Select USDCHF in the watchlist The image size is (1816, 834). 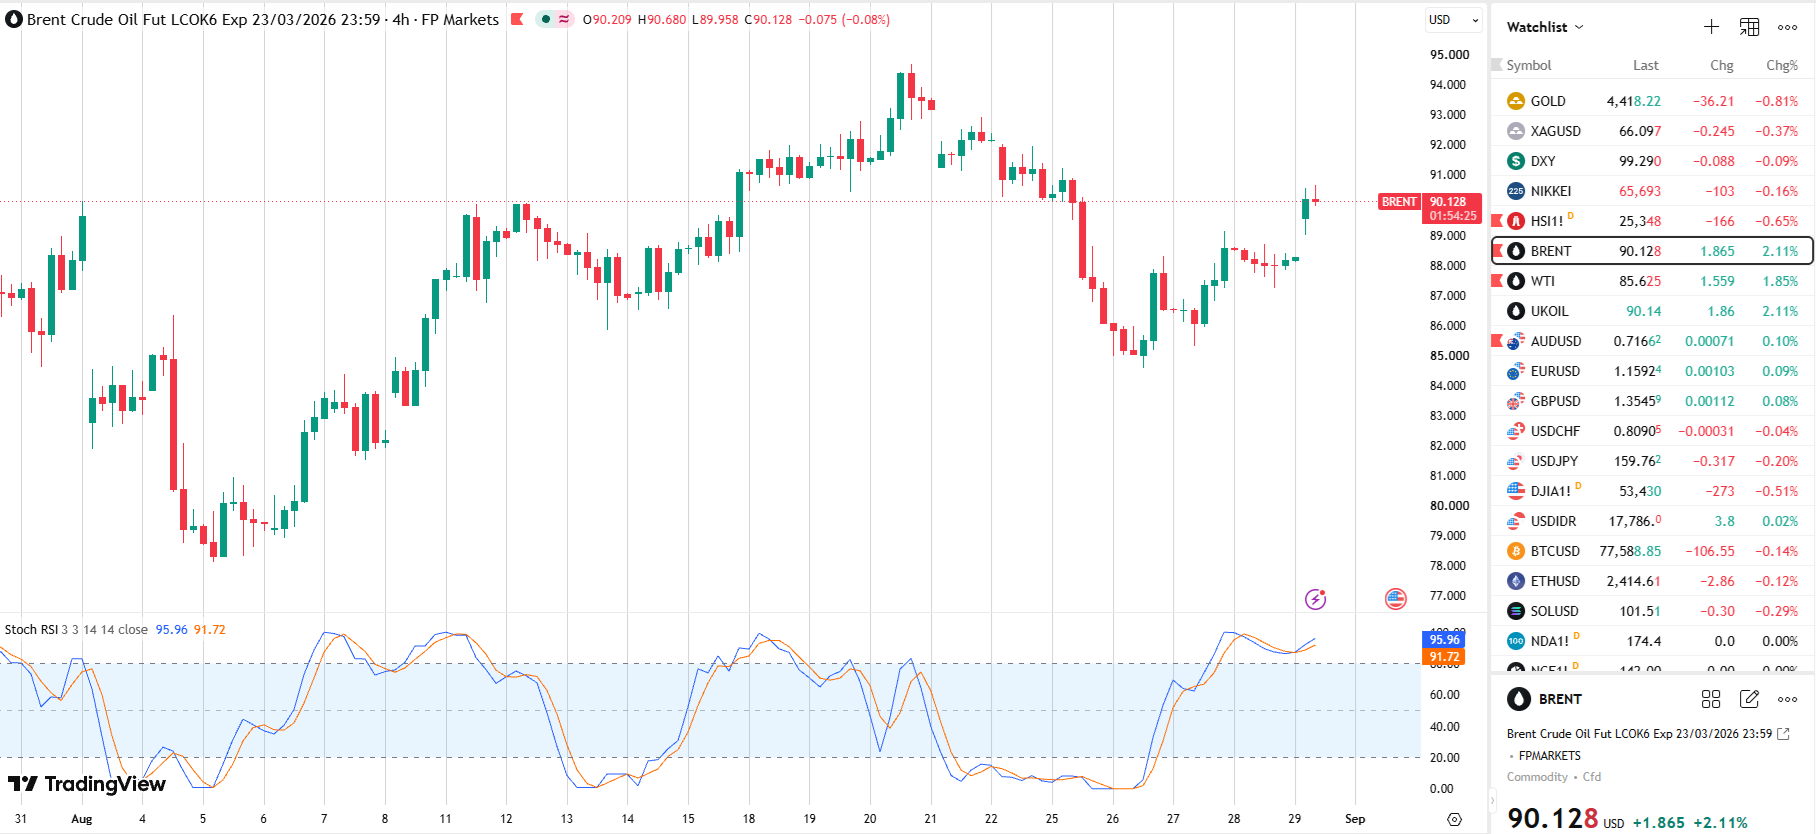[1652, 431]
